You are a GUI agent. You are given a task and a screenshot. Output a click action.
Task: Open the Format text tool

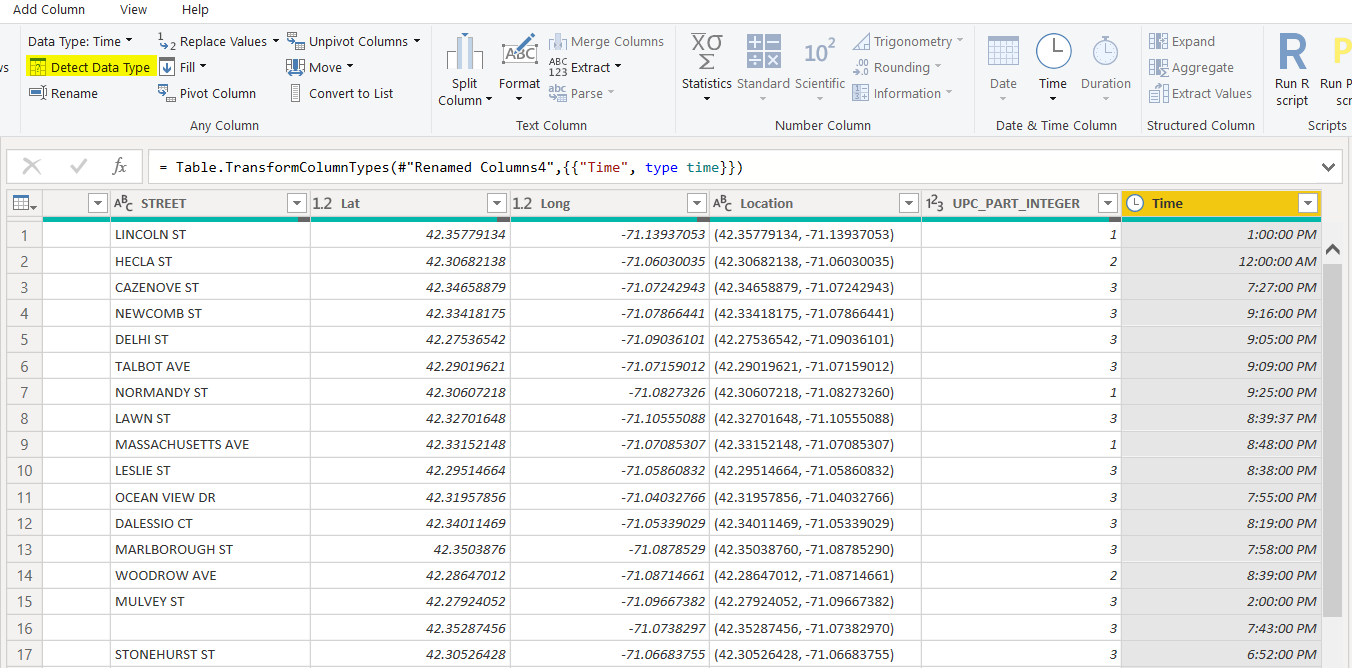point(519,54)
